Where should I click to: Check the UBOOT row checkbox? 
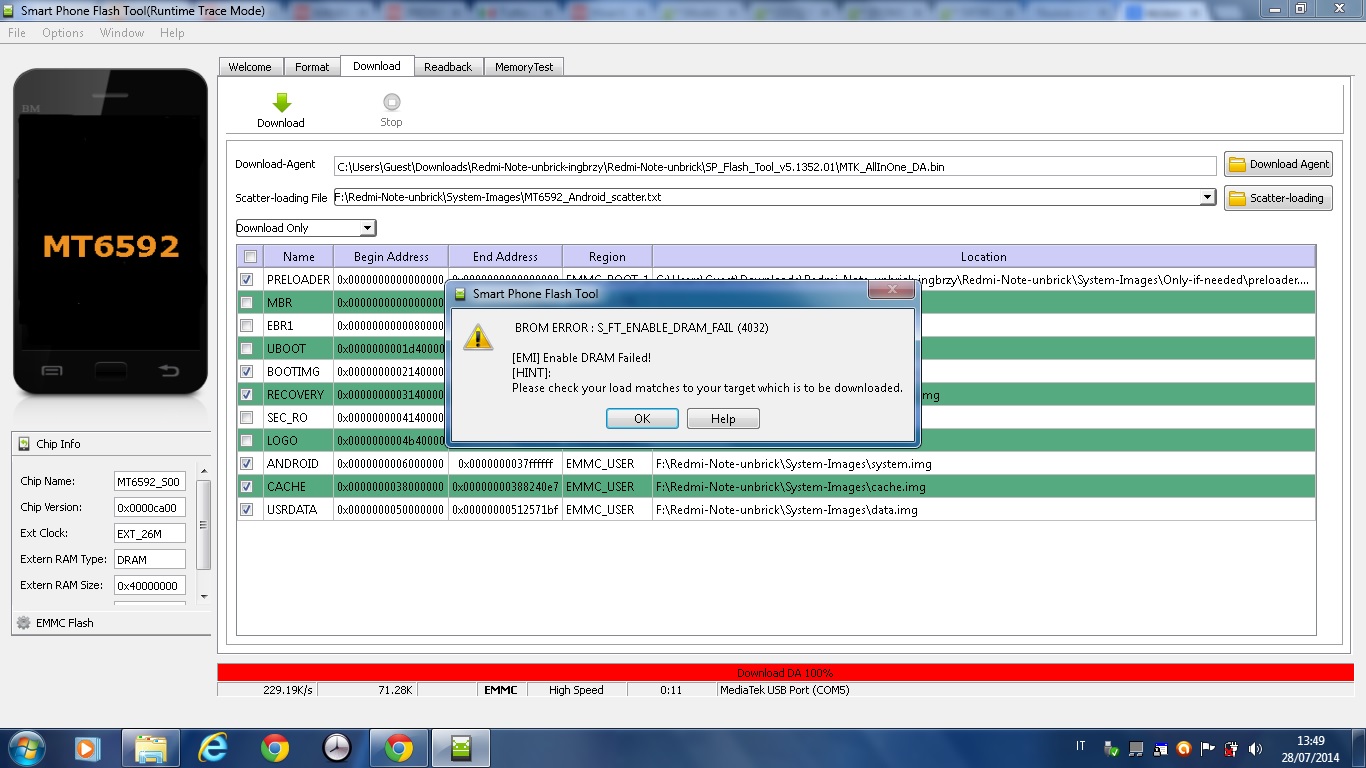click(246, 349)
